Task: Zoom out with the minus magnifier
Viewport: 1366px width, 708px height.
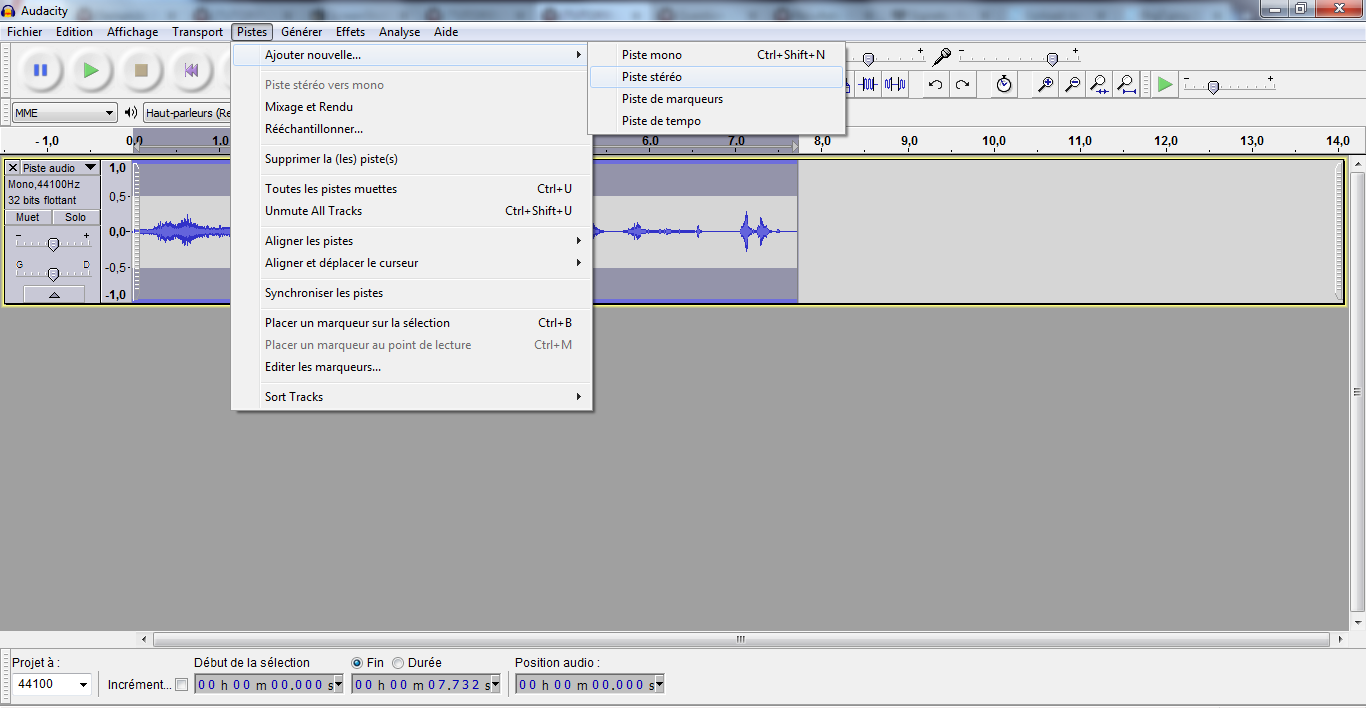Action: pyautogui.click(x=1072, y=85)
